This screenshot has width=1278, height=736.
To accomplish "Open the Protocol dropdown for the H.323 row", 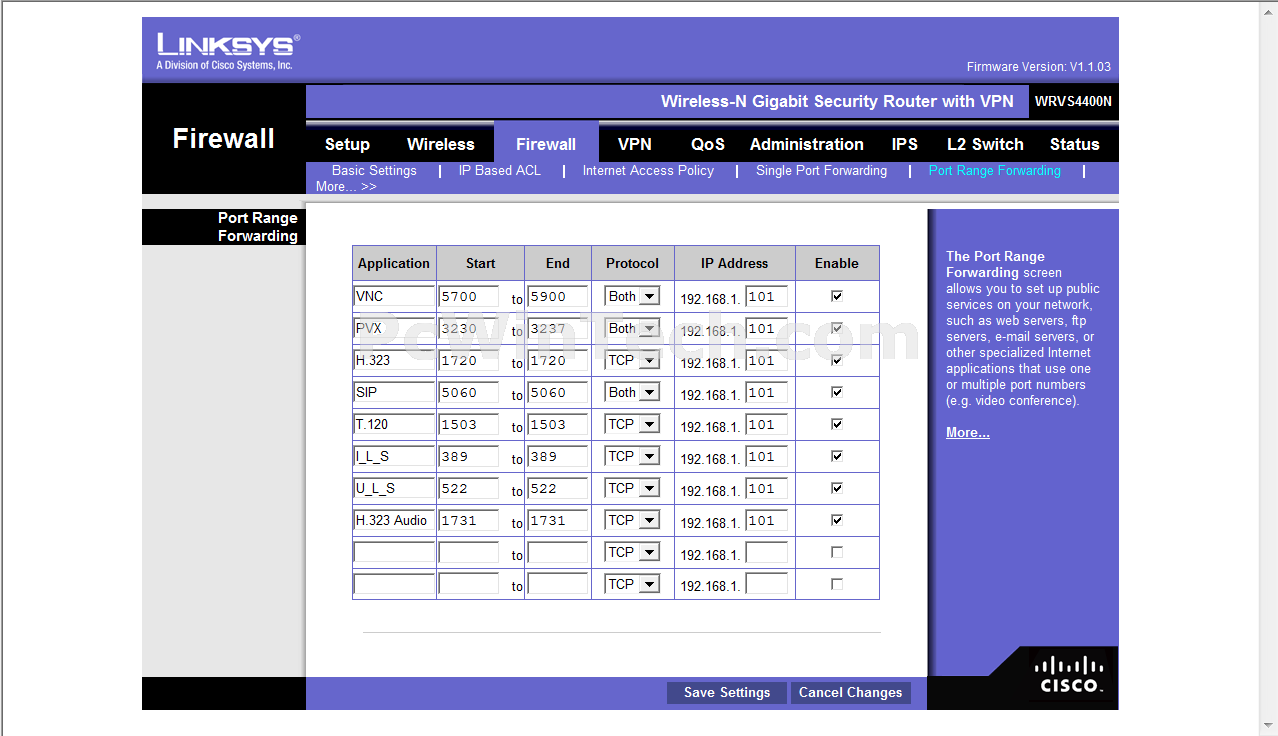I will (x=632, y=360).
